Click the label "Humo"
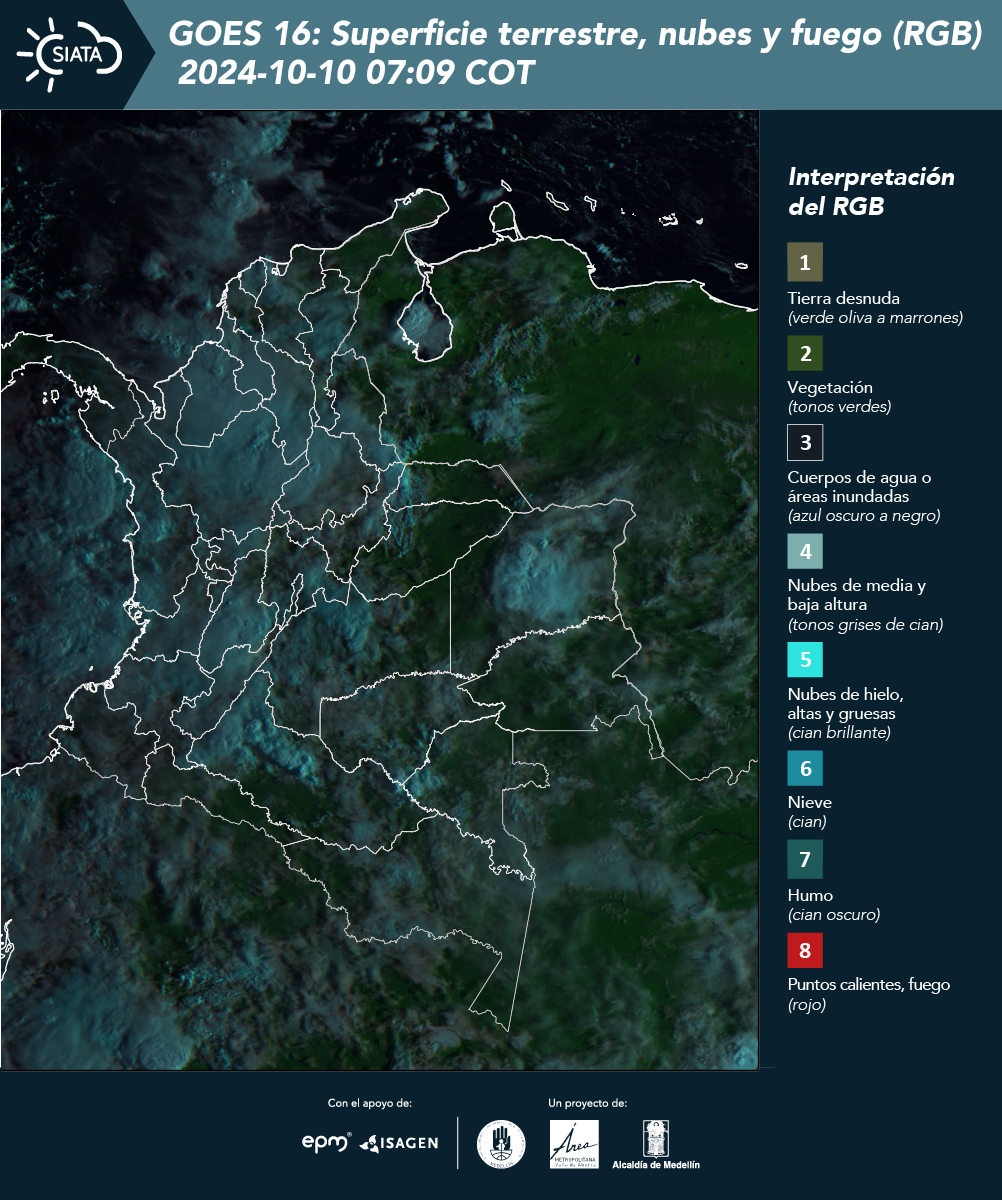Screen dimensions: 1002x1200 (810, 895)
